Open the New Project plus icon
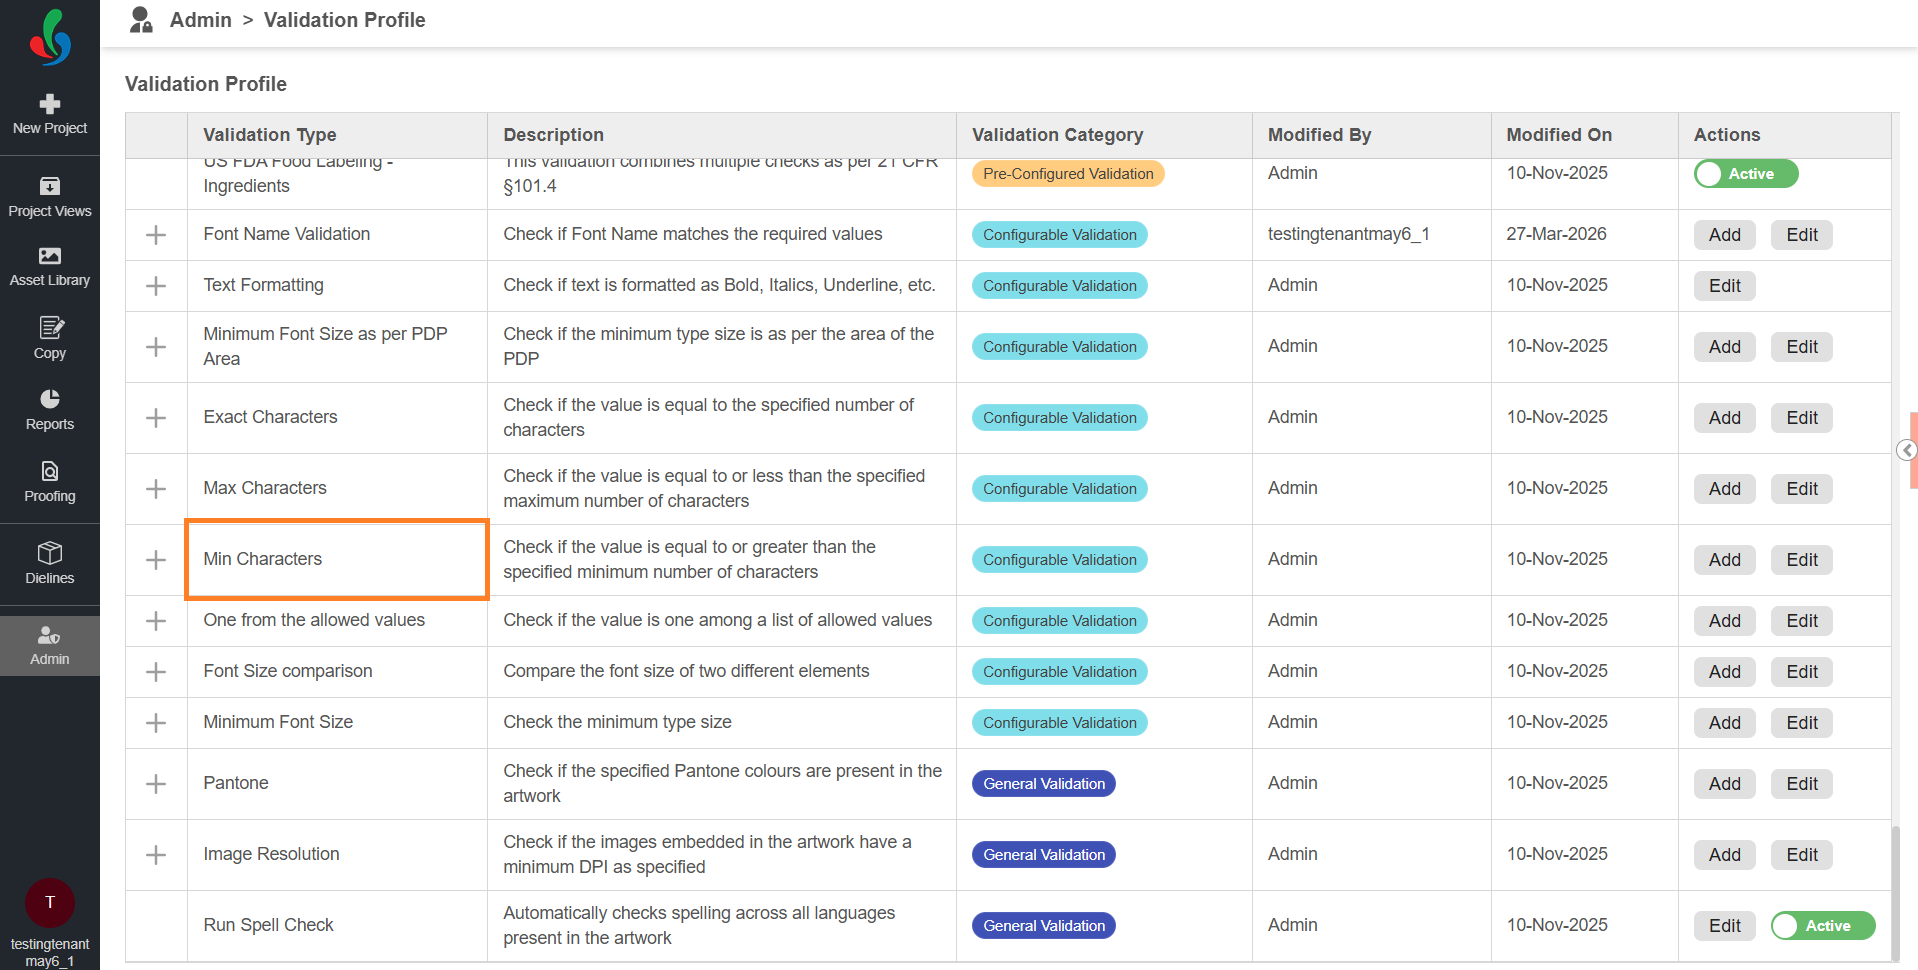The width and height of the screenshot is (1918, 970). (x=50, y=104)
